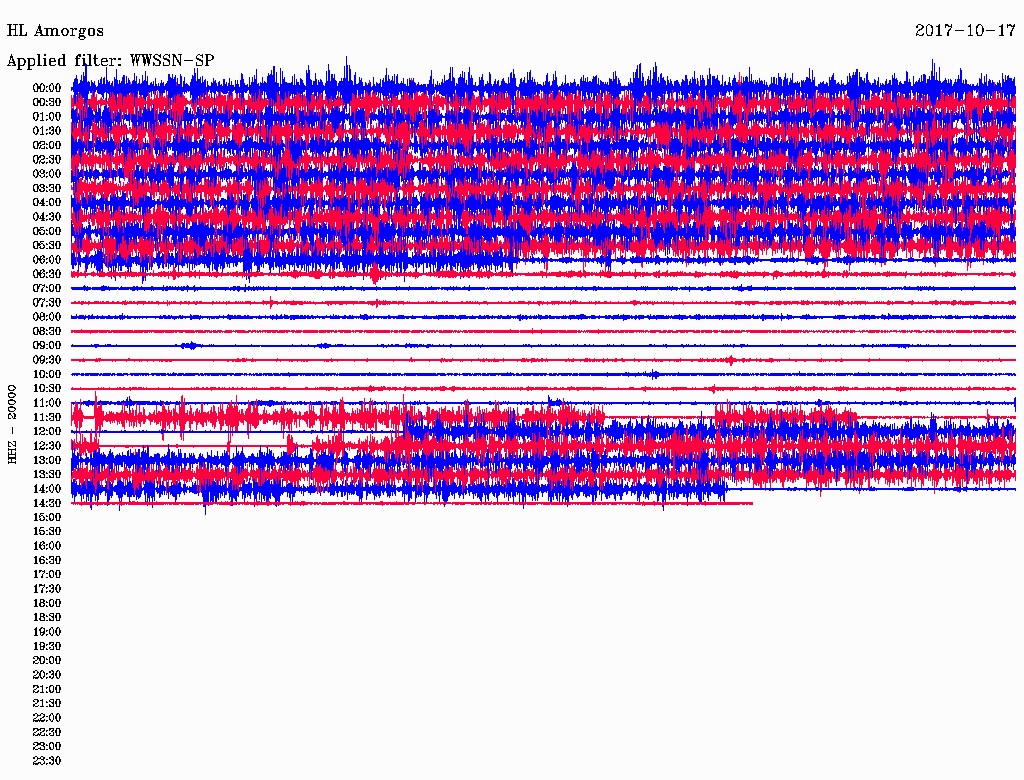Select the 09:30 time label

47,360
